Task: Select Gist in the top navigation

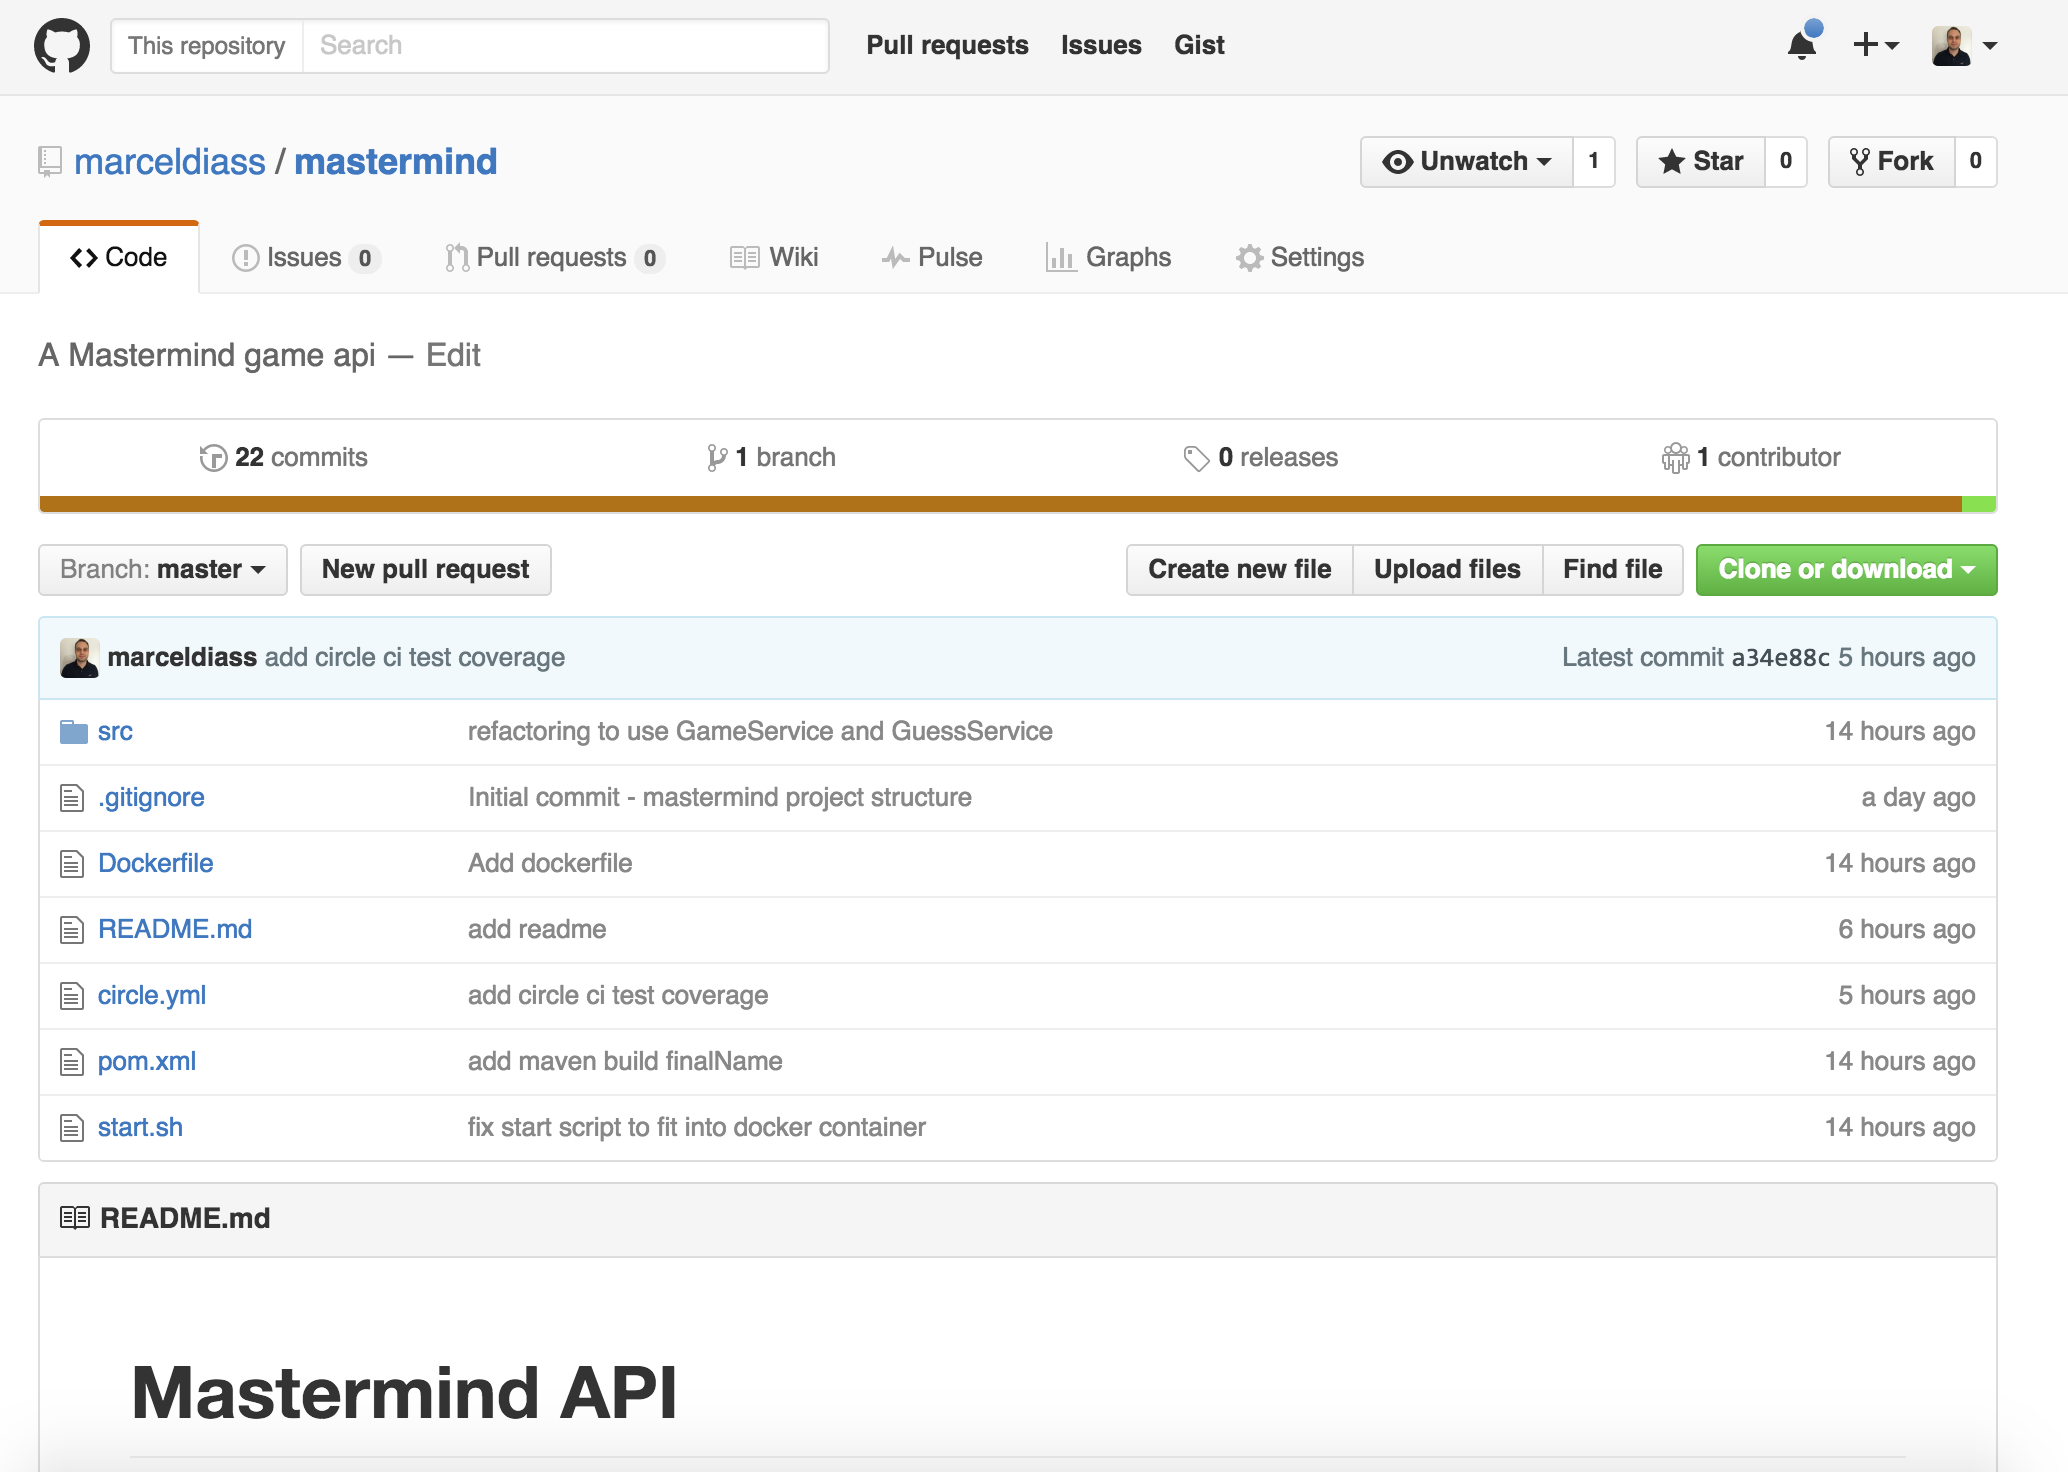Action: [1198, 45]
